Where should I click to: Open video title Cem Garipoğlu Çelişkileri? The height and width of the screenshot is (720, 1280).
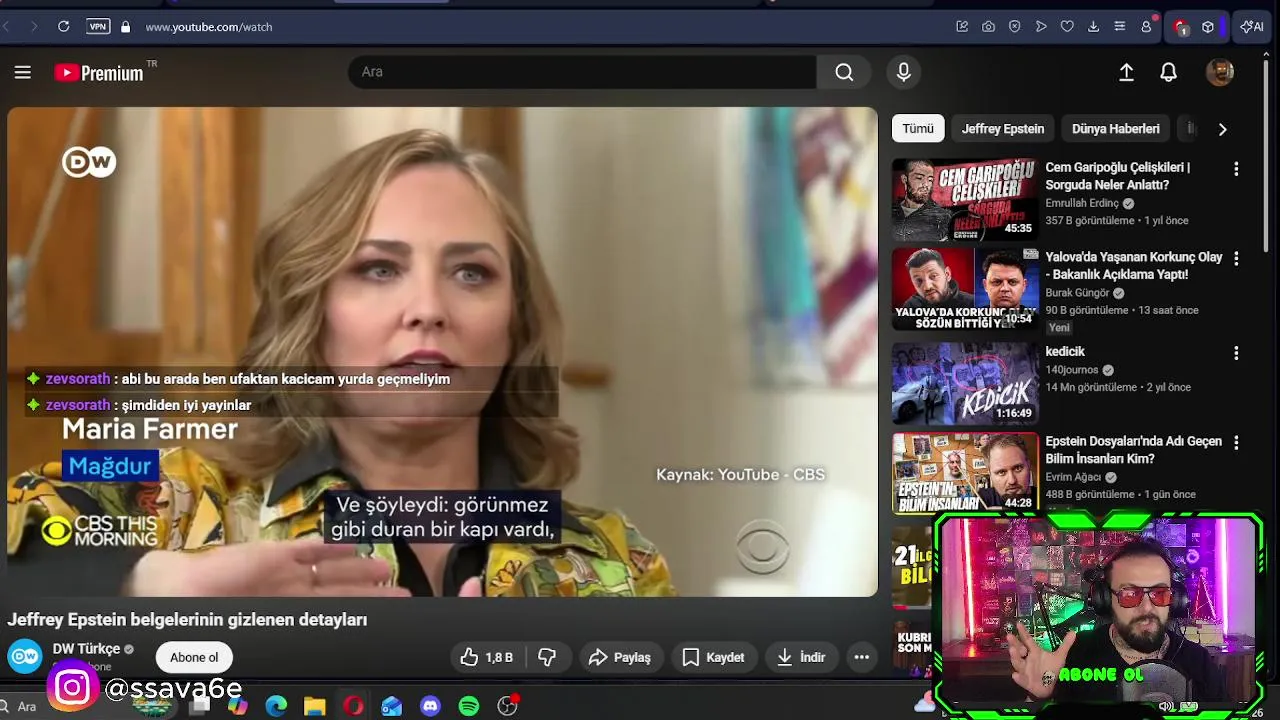tap(1117, 176)
